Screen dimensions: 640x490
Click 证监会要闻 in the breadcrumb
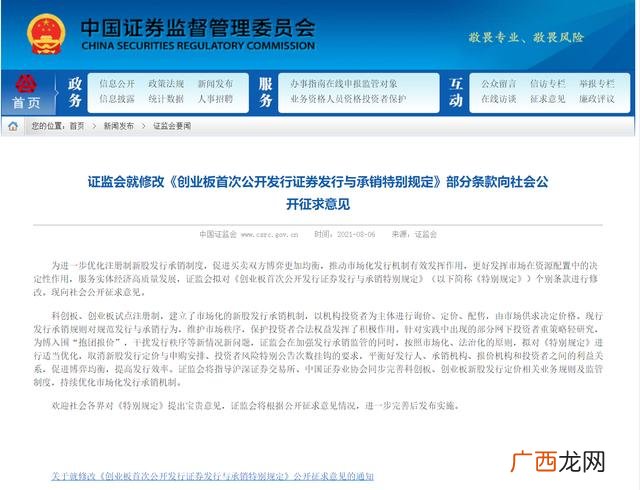click(x=172, y=126)
